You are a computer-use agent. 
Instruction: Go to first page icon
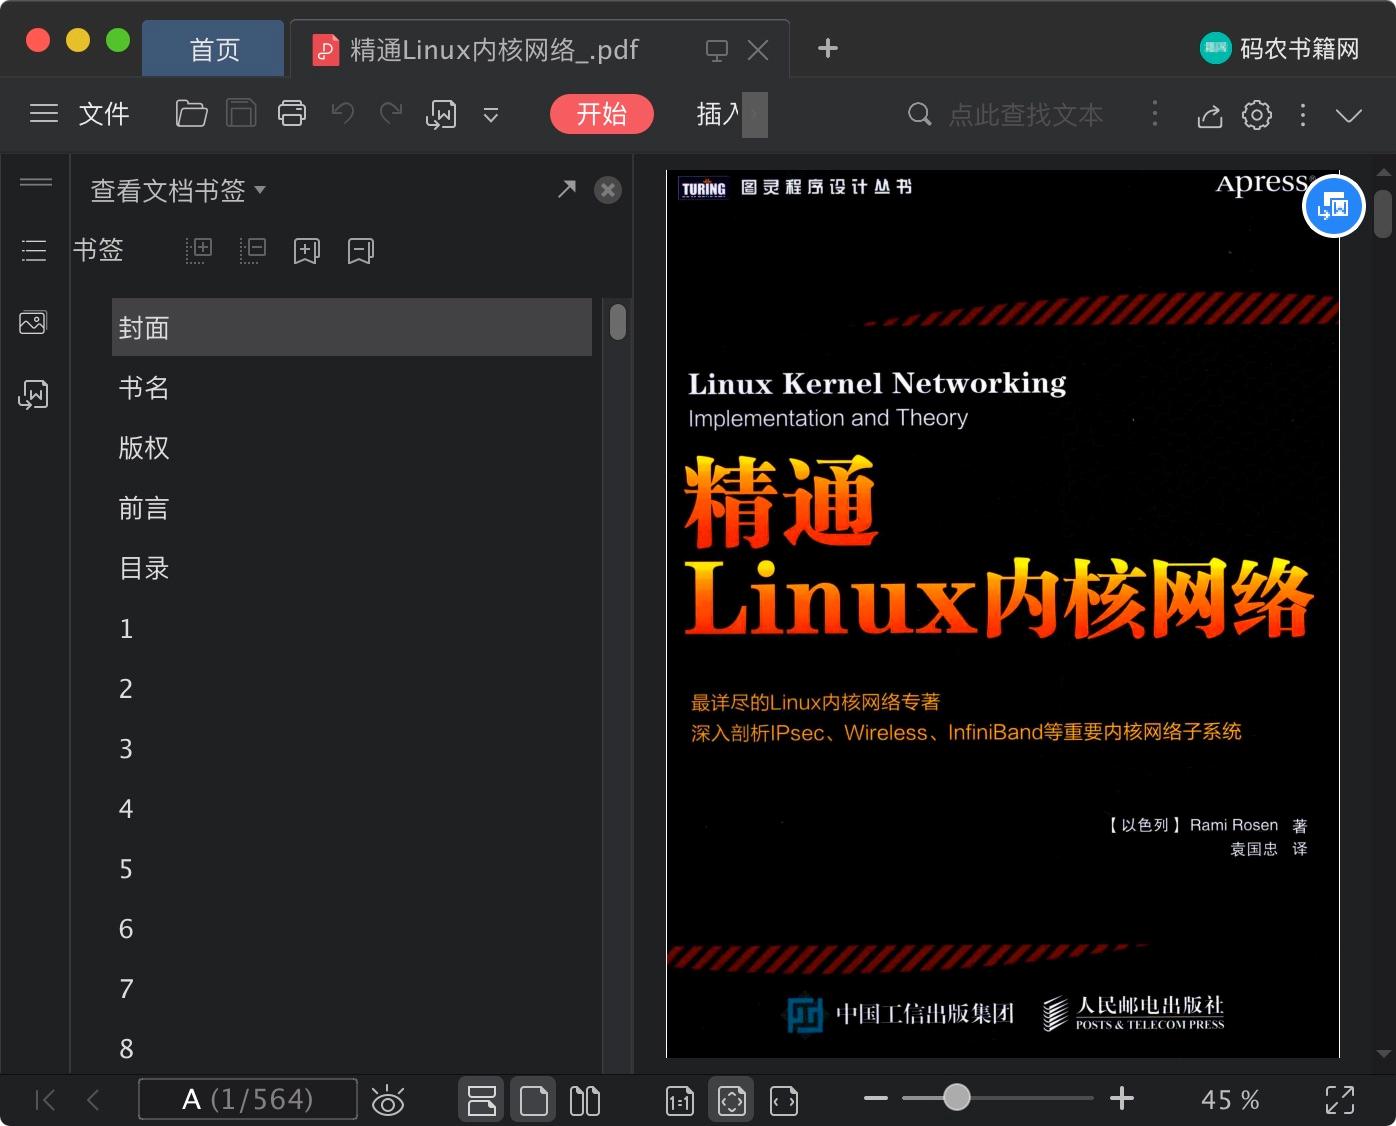point(45,1100)
